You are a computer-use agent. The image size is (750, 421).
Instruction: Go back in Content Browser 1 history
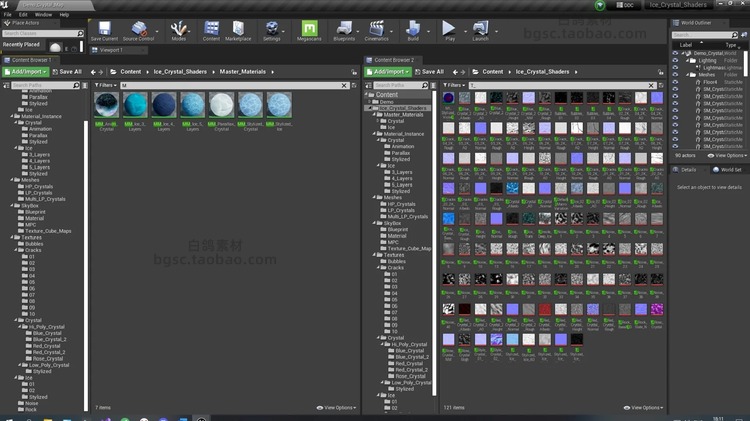tap(93, 72)
